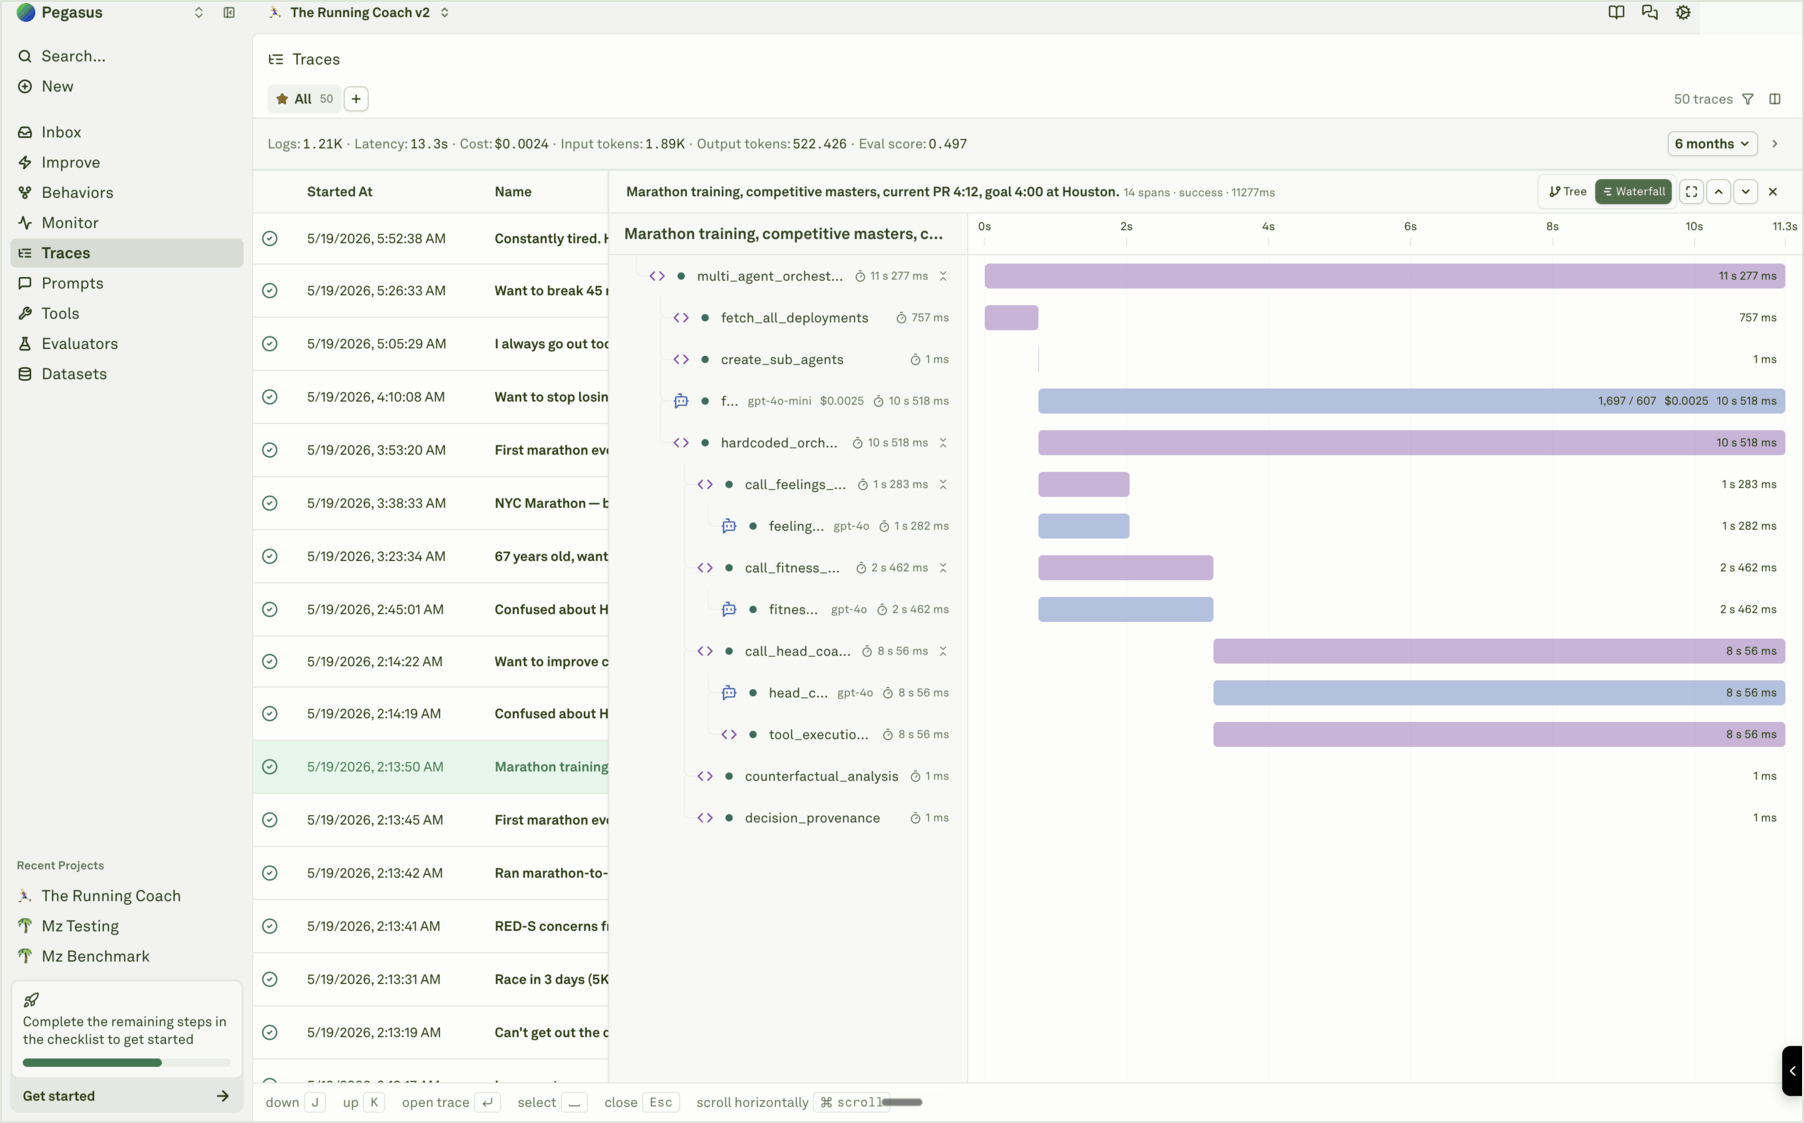Click status check icon for 3:53:20 AM trace
This screenshot has height=1123, width=1804.
[x=270, y=450]
